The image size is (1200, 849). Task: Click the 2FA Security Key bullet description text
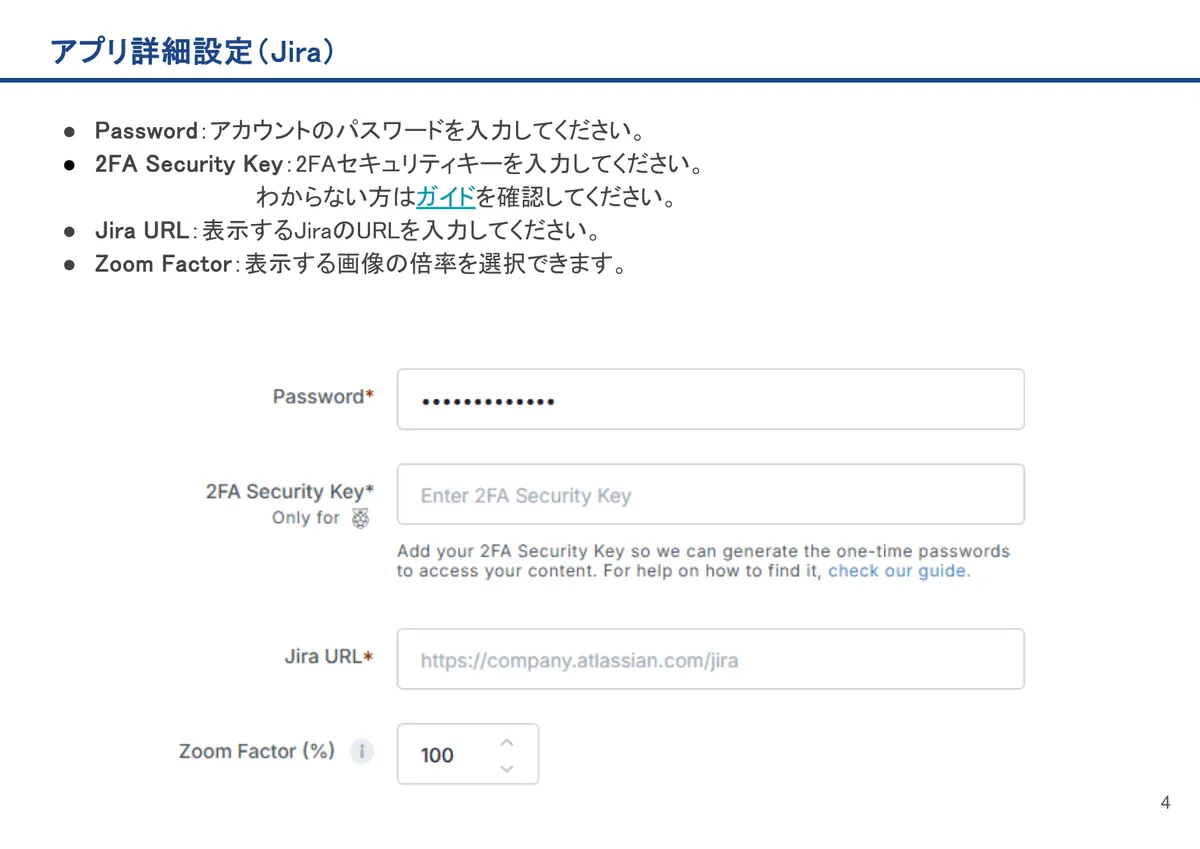[x=399, y=164]
